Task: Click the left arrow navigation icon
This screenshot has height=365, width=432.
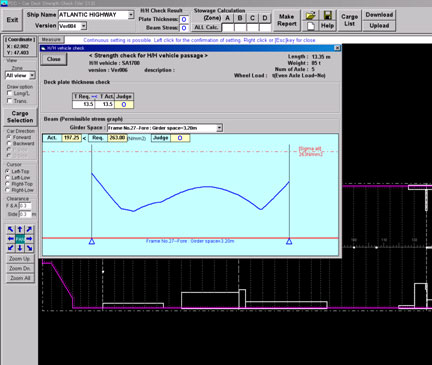Action: click(11, 239)
